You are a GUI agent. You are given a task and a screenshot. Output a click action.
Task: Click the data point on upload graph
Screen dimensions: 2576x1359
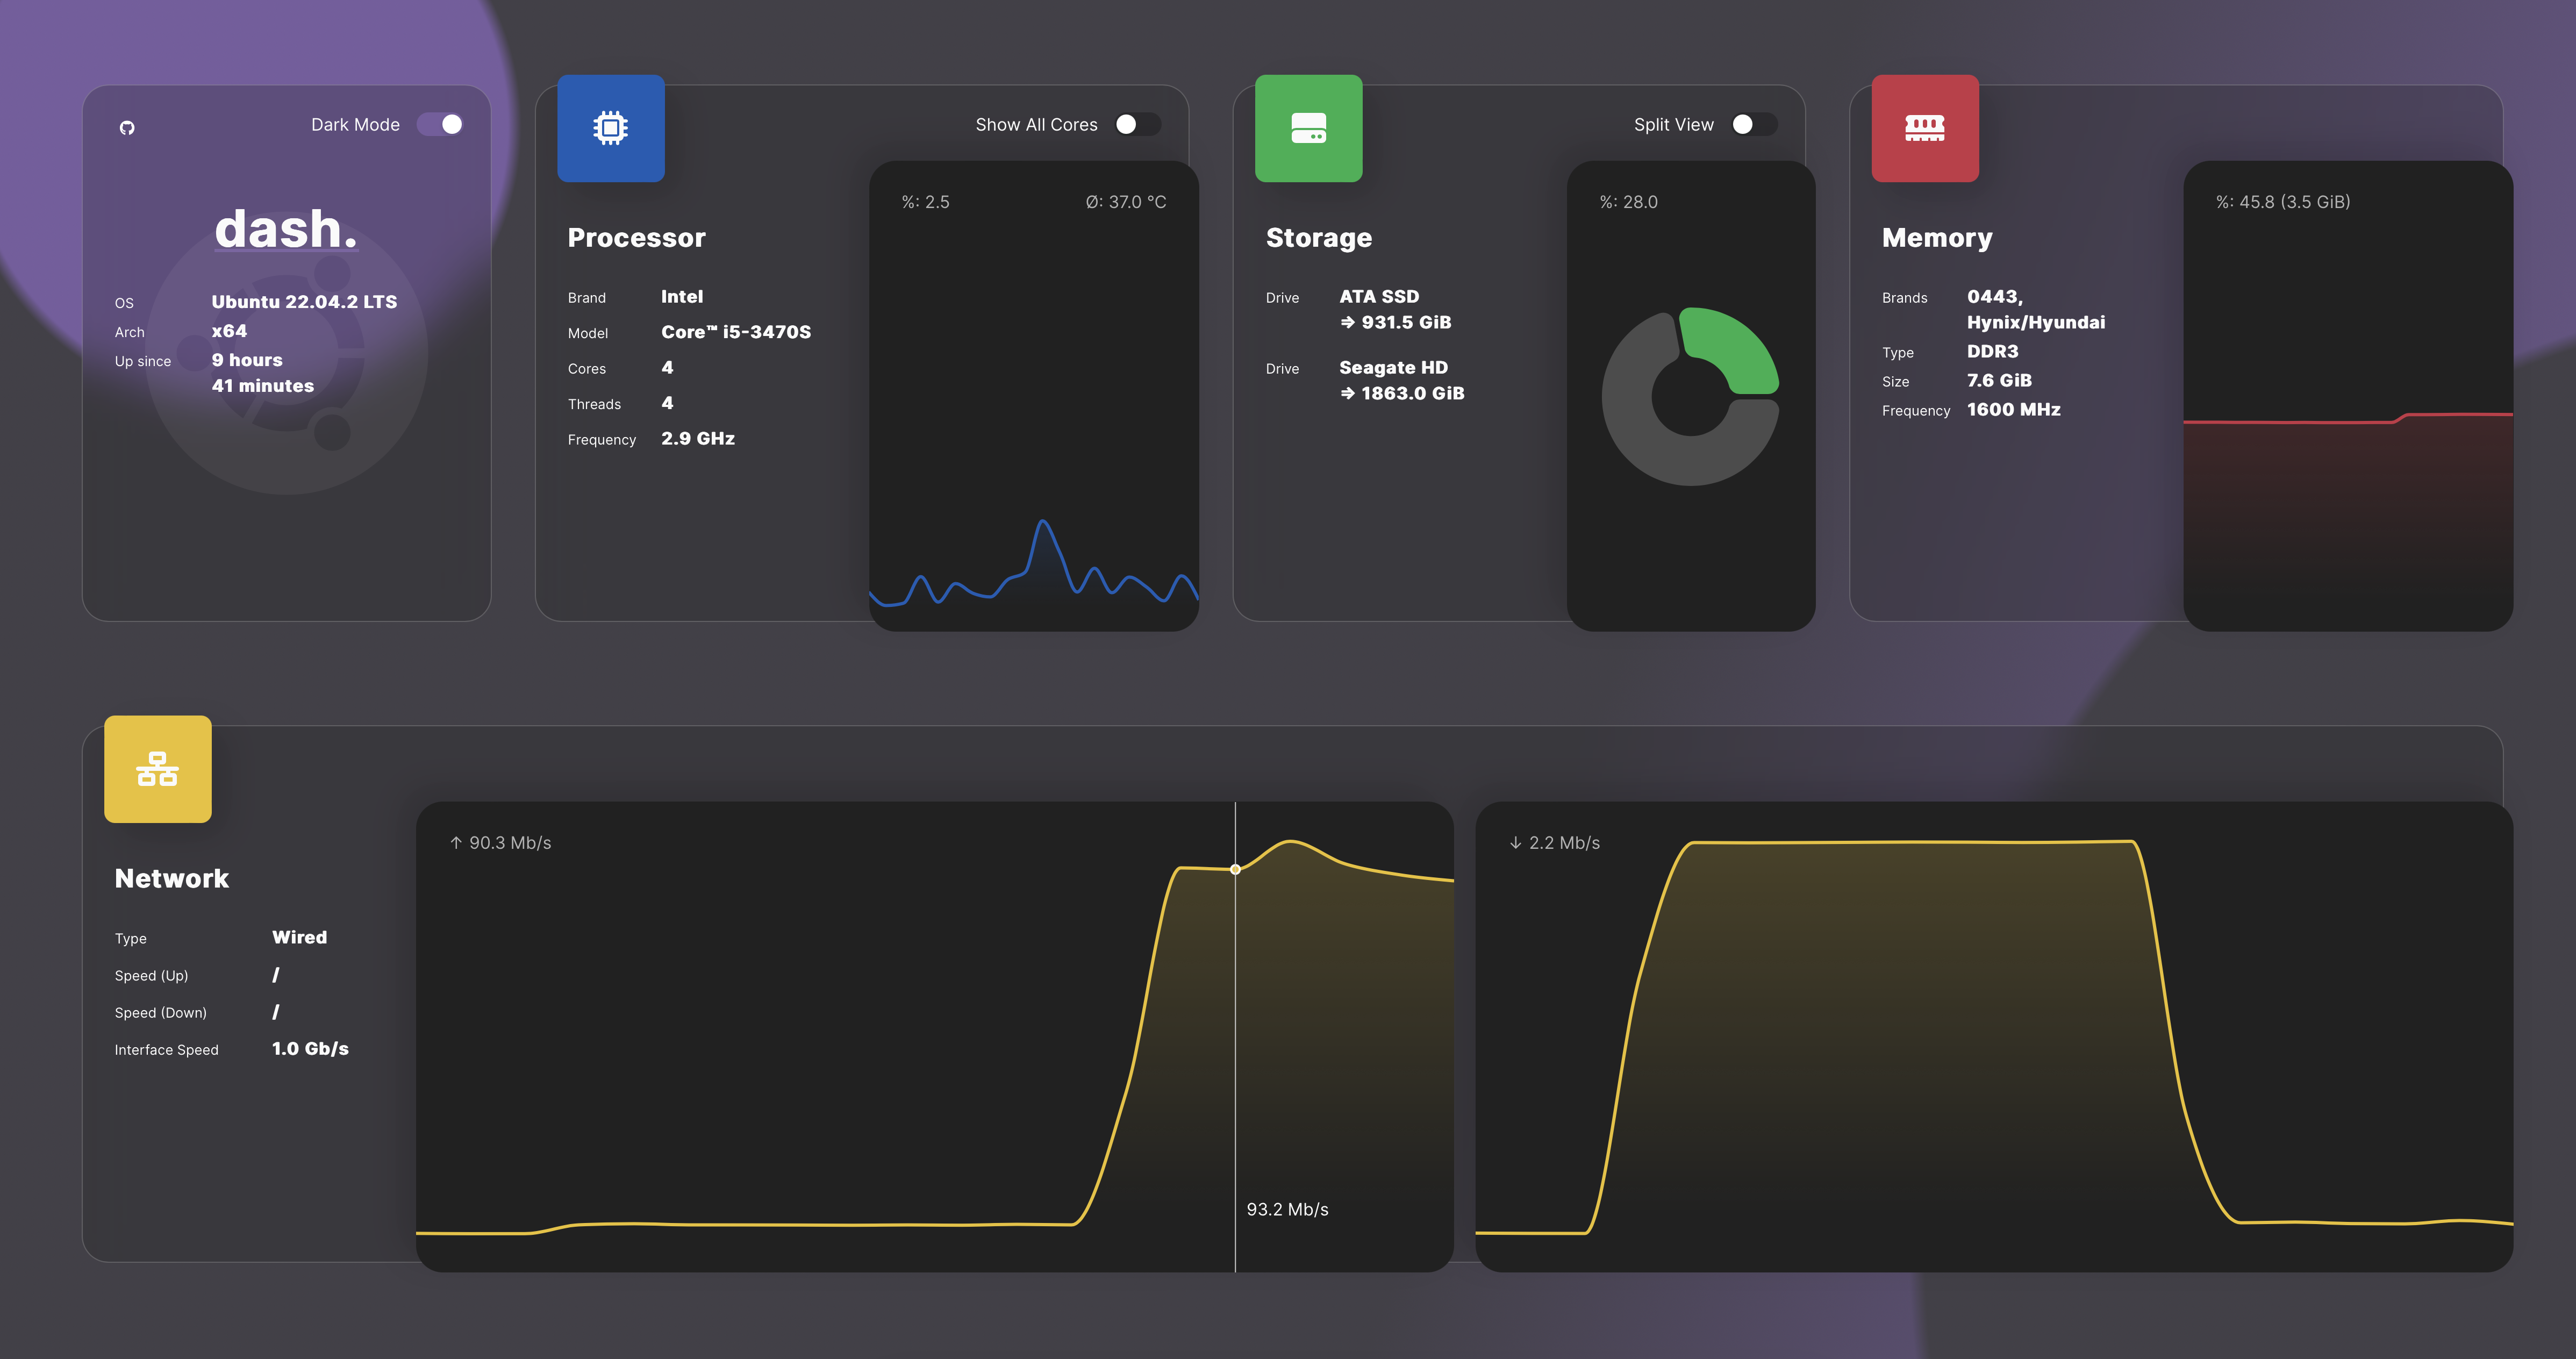point(1235,869)
